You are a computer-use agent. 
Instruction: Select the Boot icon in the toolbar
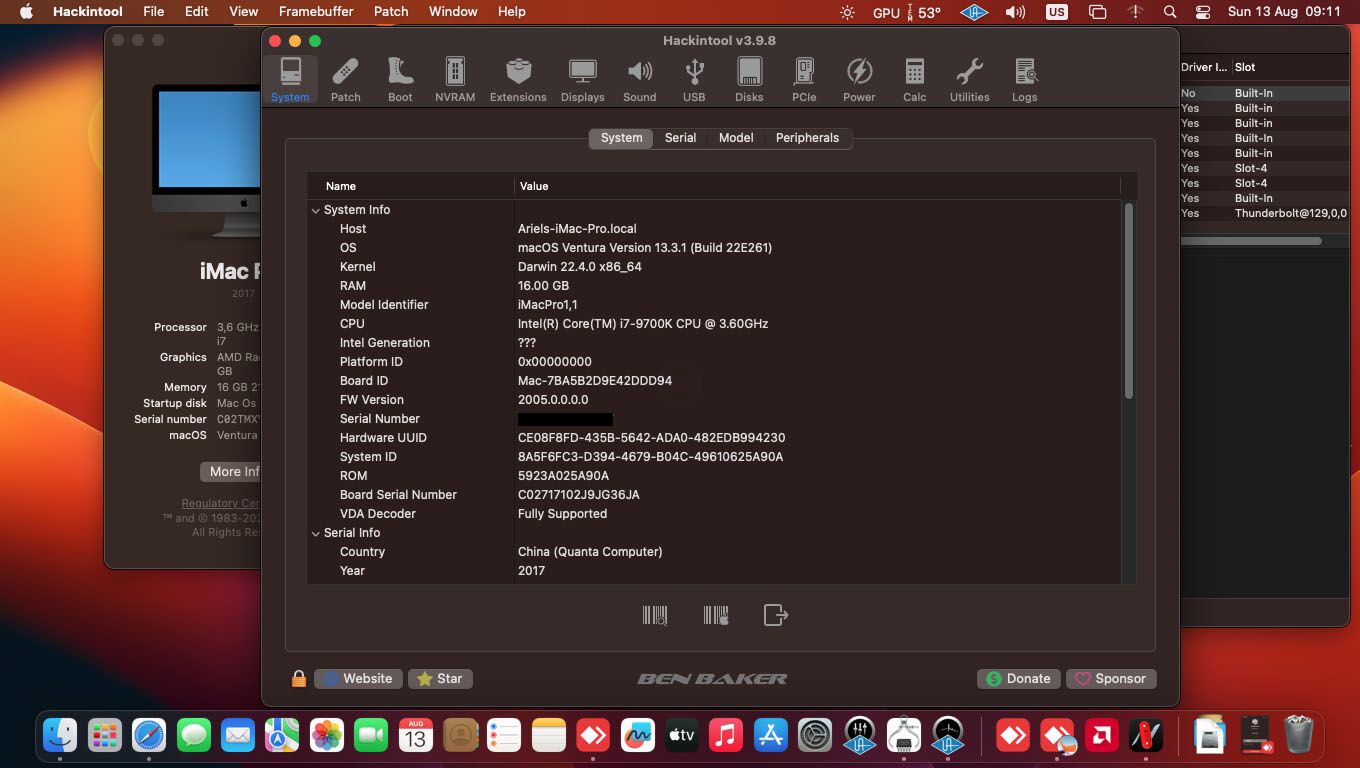pos(400,77)
